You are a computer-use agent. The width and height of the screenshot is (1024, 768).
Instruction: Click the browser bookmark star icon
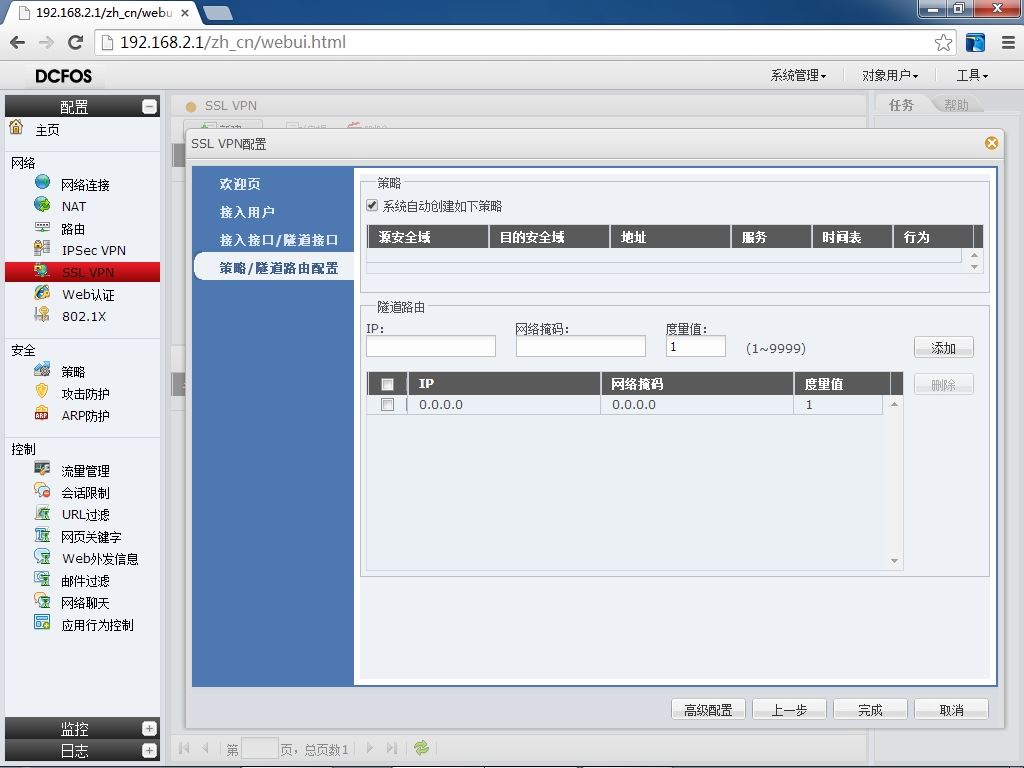coord(943,43)
